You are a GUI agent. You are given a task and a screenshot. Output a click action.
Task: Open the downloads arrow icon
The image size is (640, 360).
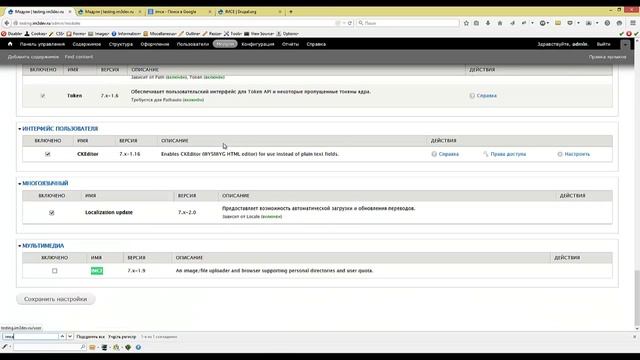coord(488,23)
